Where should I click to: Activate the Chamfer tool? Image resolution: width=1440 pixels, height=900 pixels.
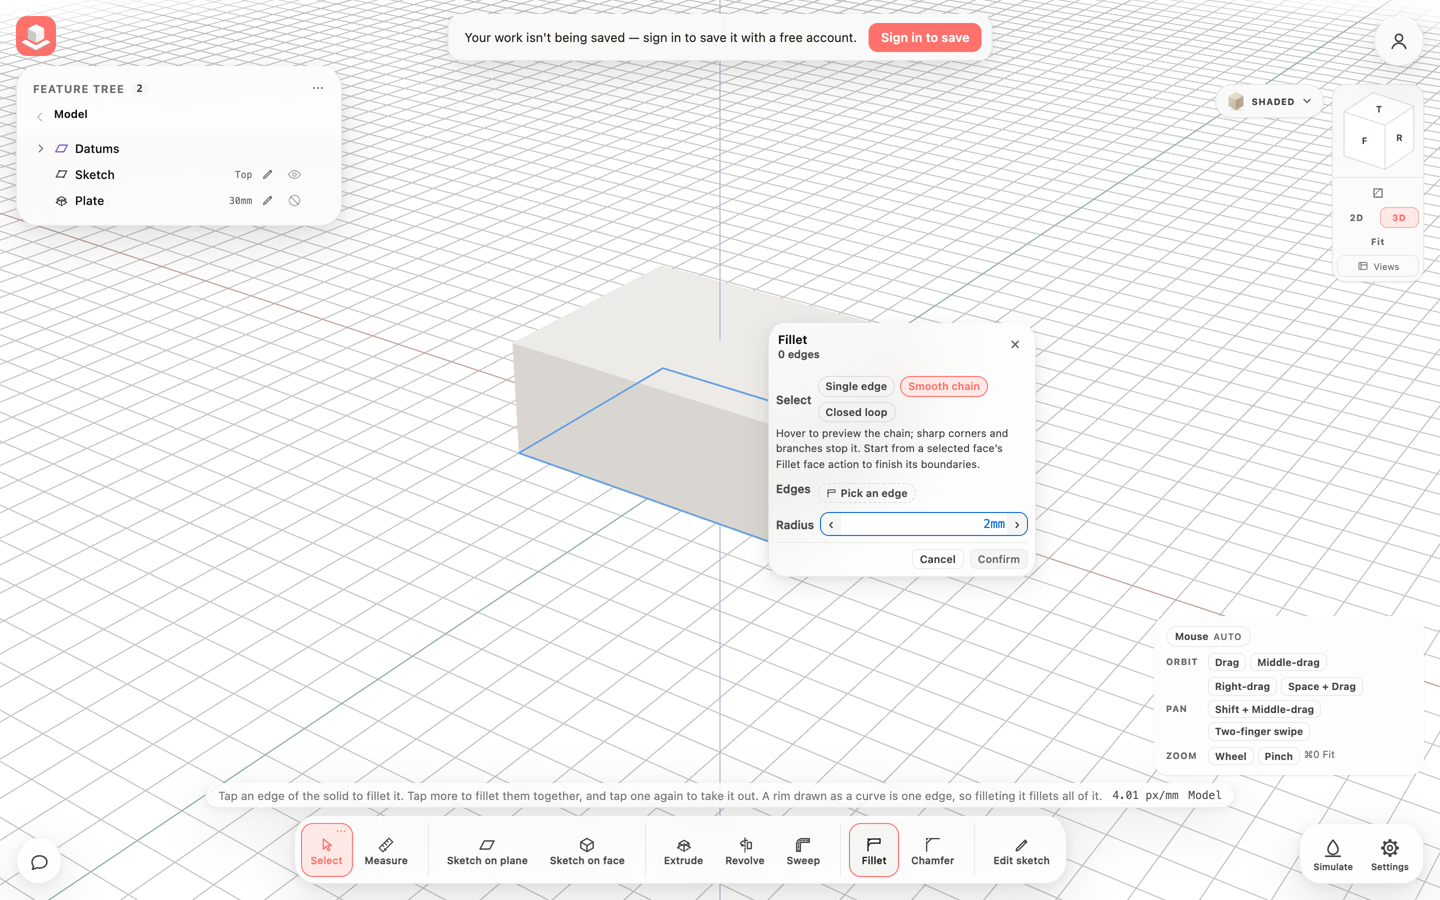click(x=933, y=850)
